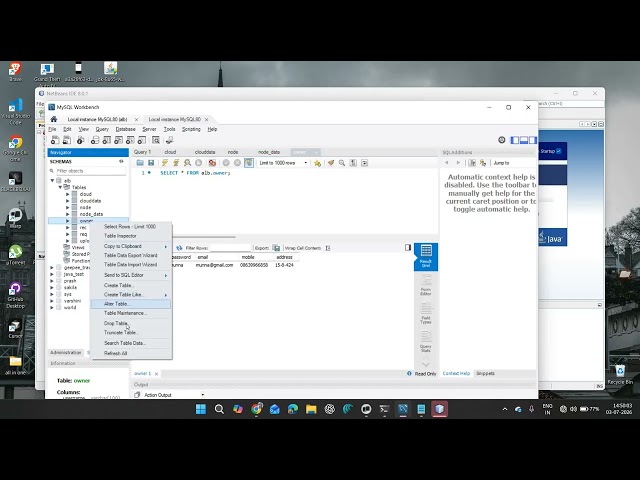640x480 pixels.
Task: Switch to the clouddata query tab
Action: [x=205, y=152]
